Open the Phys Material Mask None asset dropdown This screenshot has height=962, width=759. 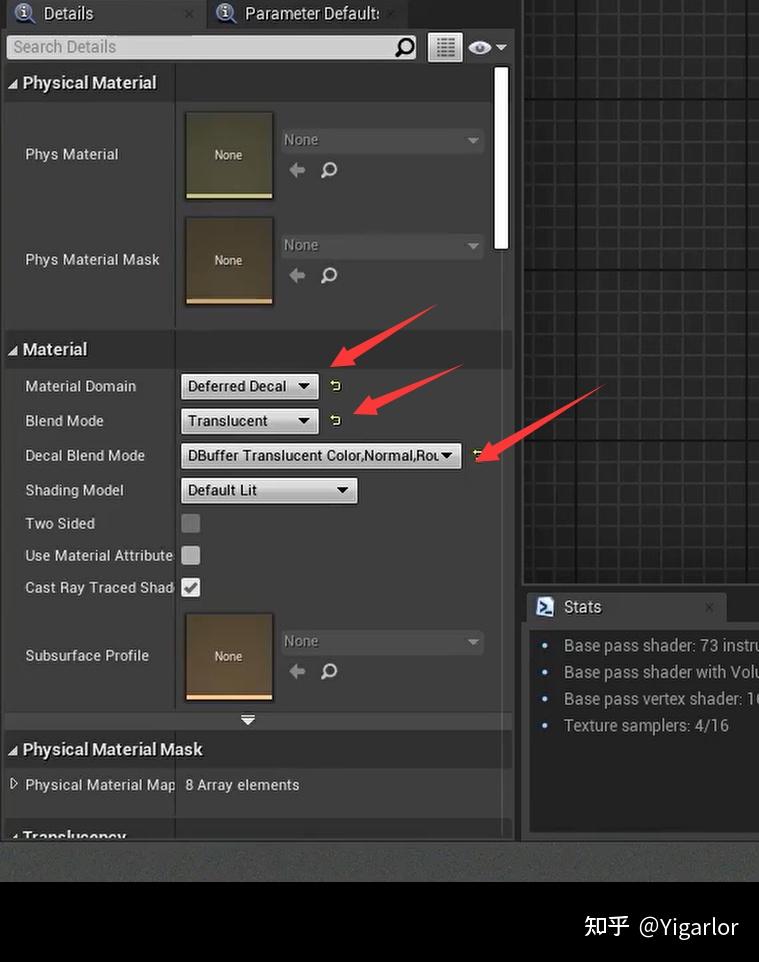click(x=382, y=245)
